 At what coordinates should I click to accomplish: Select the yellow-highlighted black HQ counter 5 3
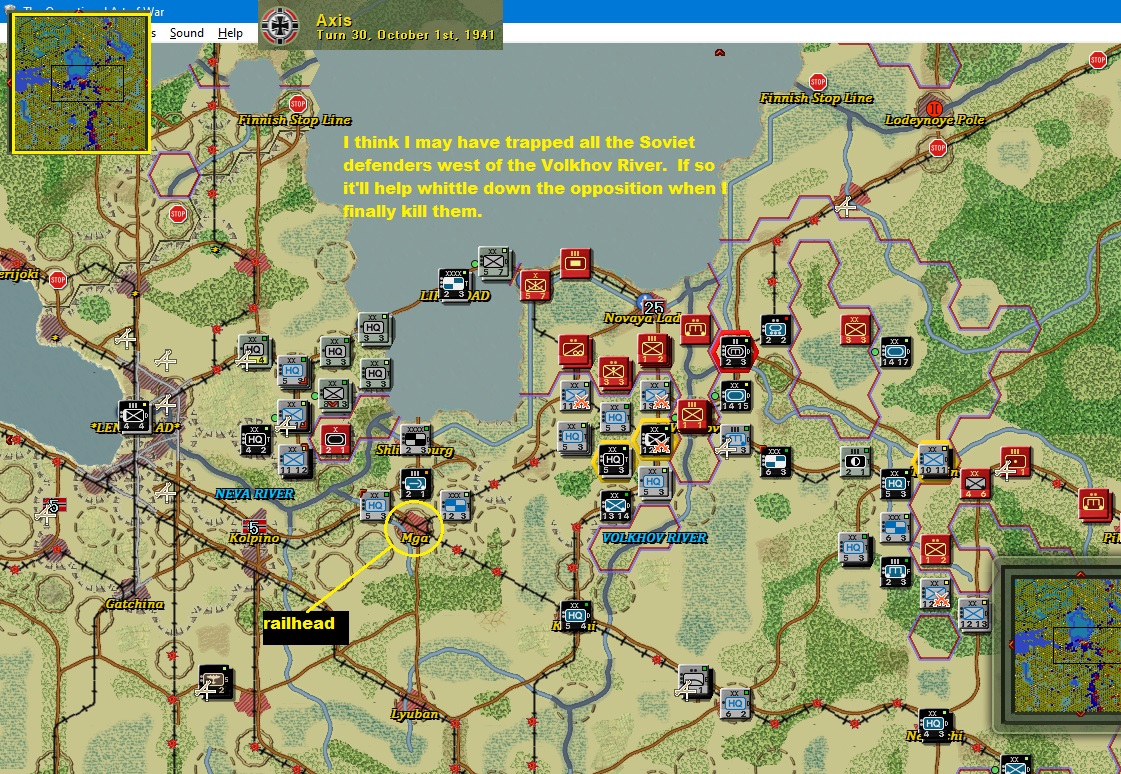pyautogui.click(x=614, y=460)
